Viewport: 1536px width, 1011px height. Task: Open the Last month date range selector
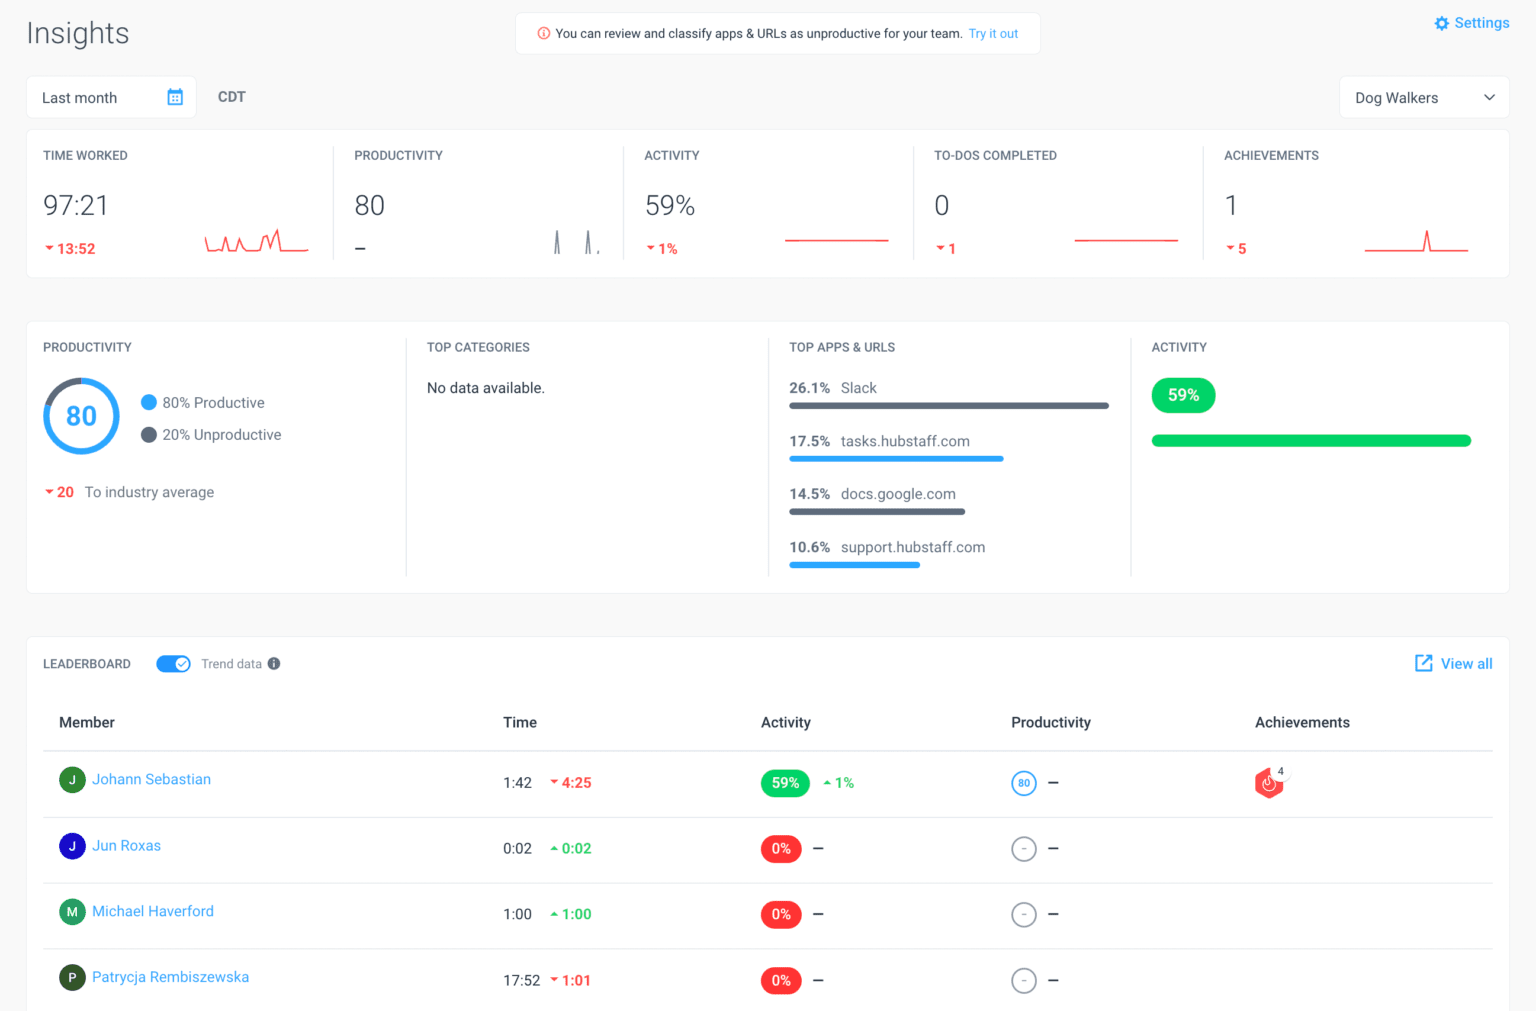(x=111, y=97)
